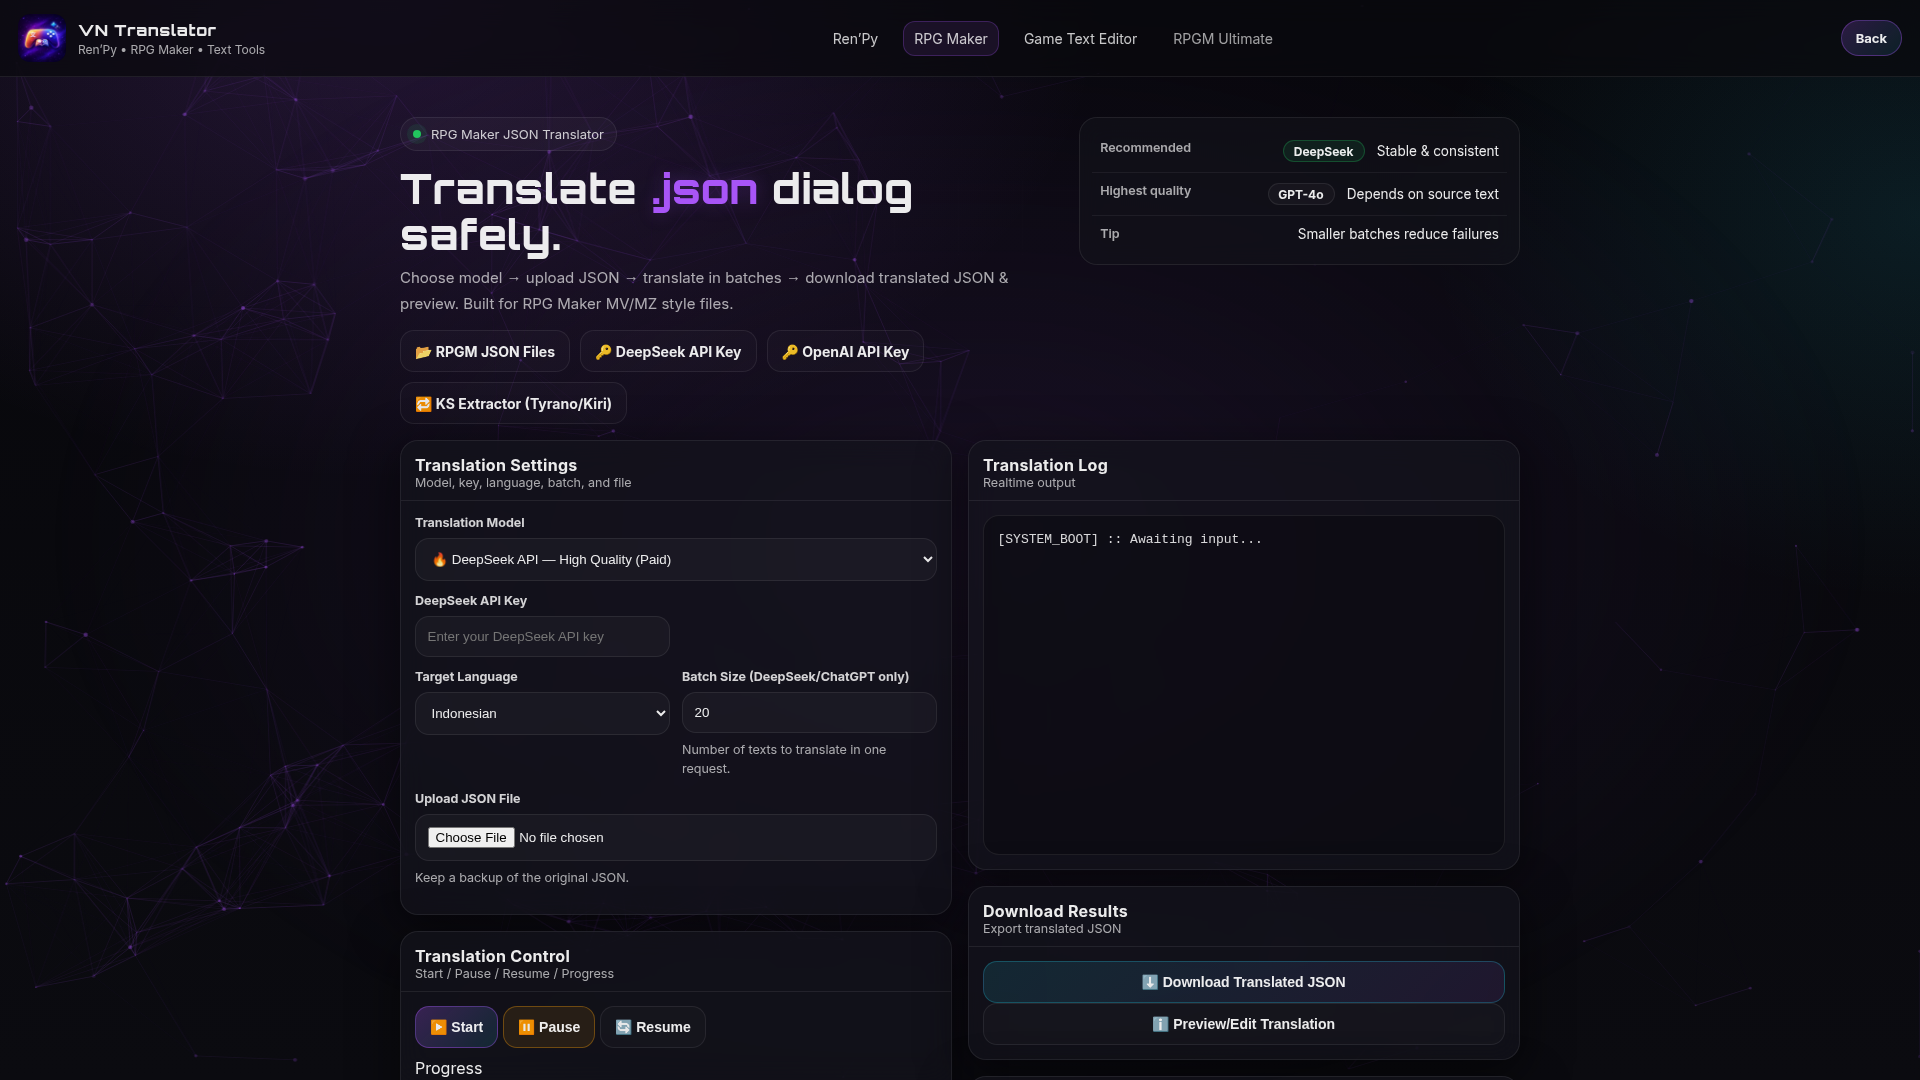This screenshot has width=1920, height=1080.
Task: Open Preview/Edit Translation
Action: pyautogui.click(x=1243, y=1024)
